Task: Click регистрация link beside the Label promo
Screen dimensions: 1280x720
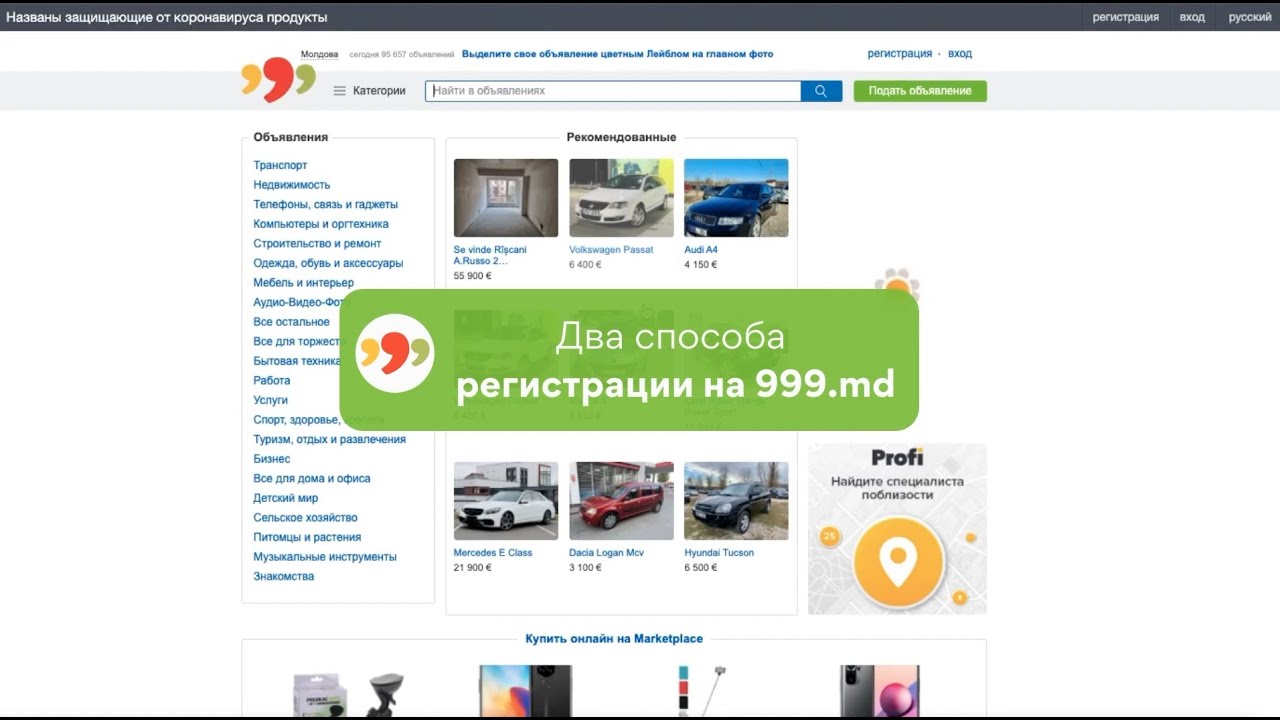Action: (899, 54)
